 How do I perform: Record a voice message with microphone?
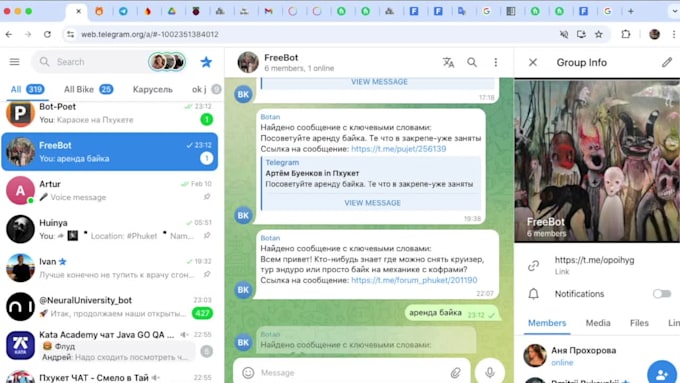490,372
